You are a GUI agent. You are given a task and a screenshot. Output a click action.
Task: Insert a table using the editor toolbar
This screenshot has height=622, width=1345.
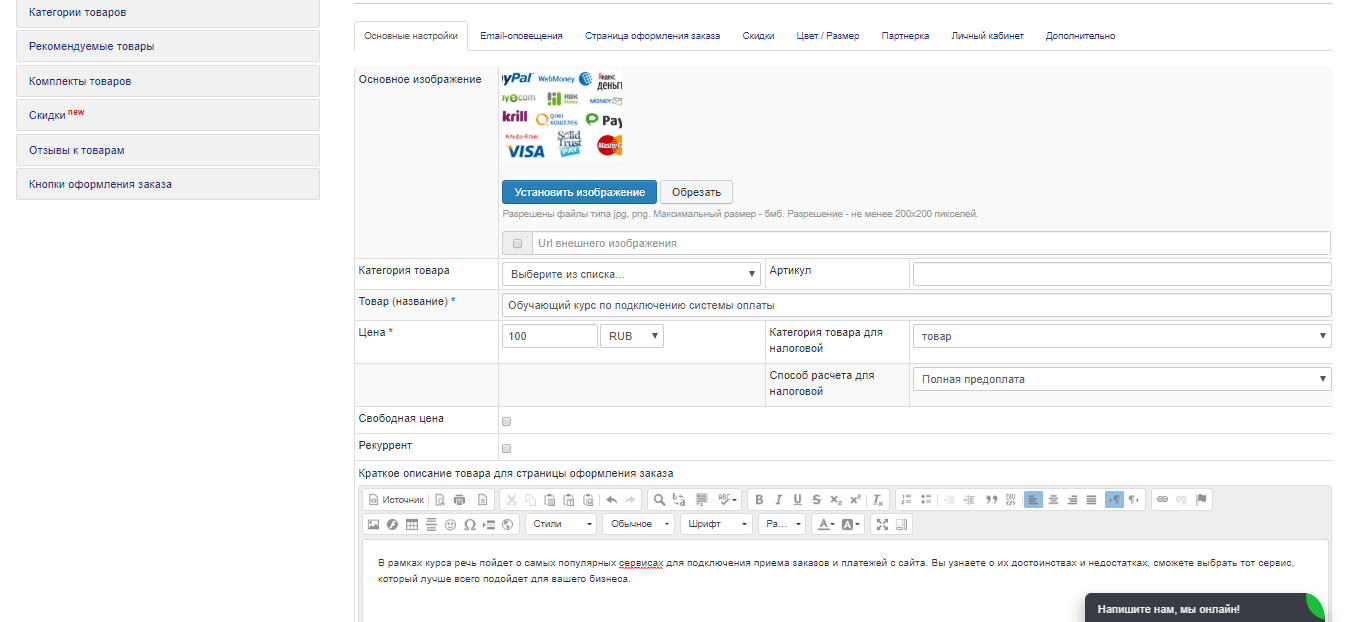coord(412,524)
